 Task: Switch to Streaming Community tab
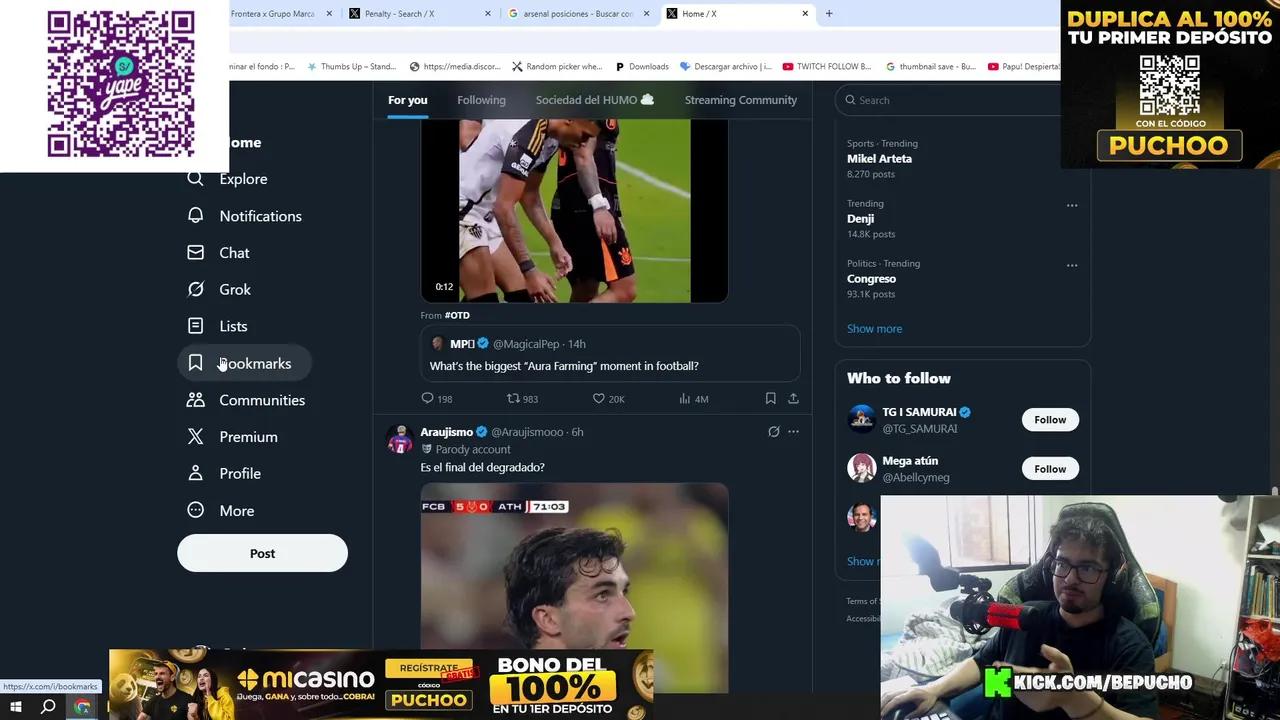click(x=741, y=100)
